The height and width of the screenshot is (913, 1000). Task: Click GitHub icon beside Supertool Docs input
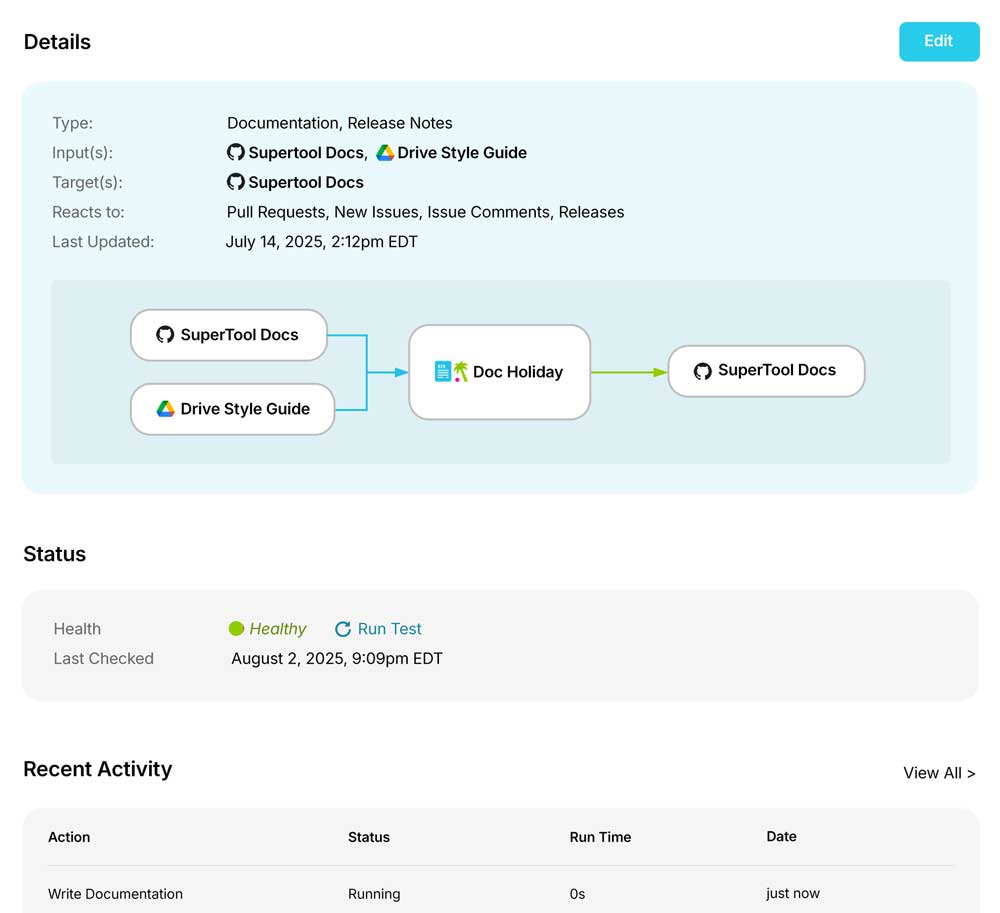pos(235,152)
